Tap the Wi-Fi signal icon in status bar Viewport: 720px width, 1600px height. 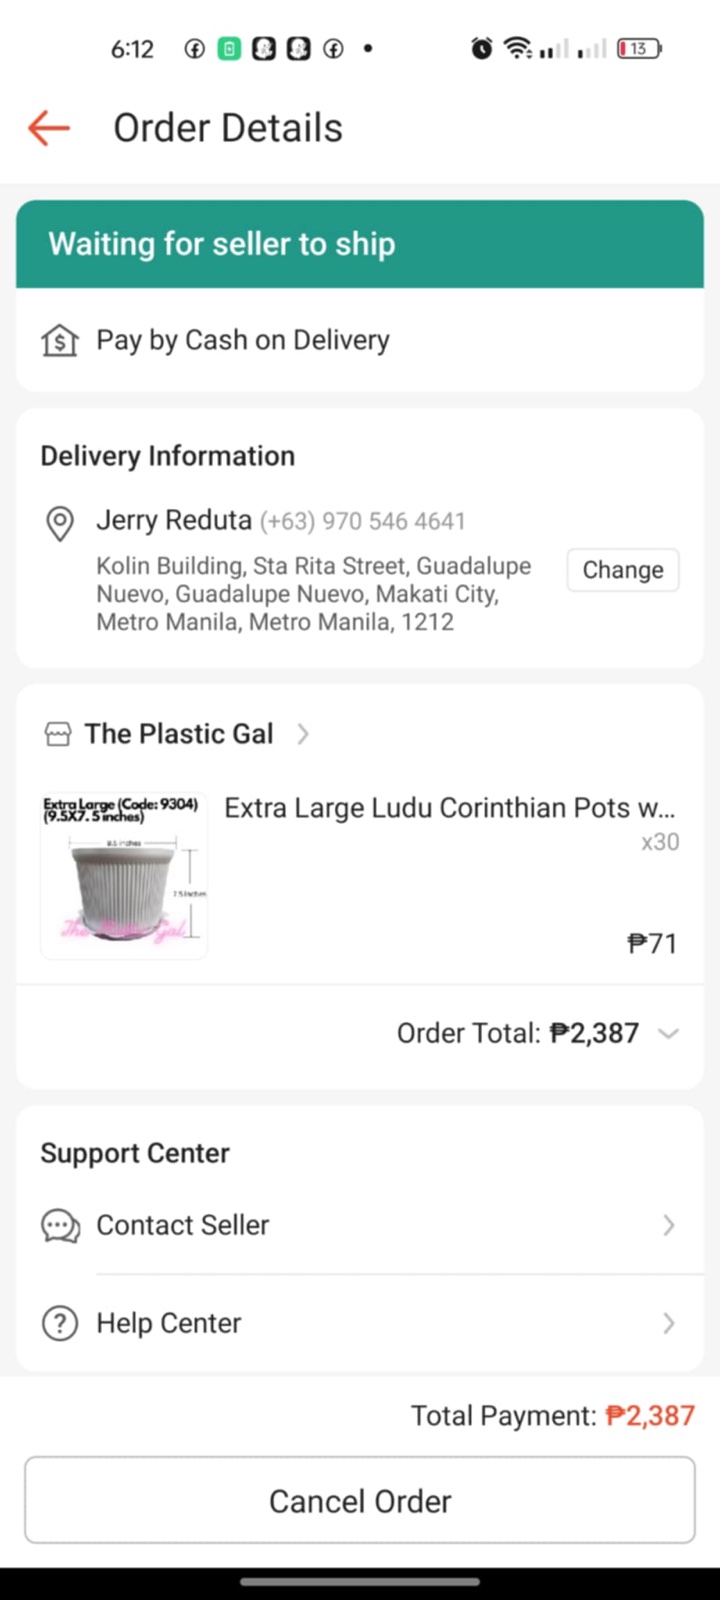pos(517,48)
